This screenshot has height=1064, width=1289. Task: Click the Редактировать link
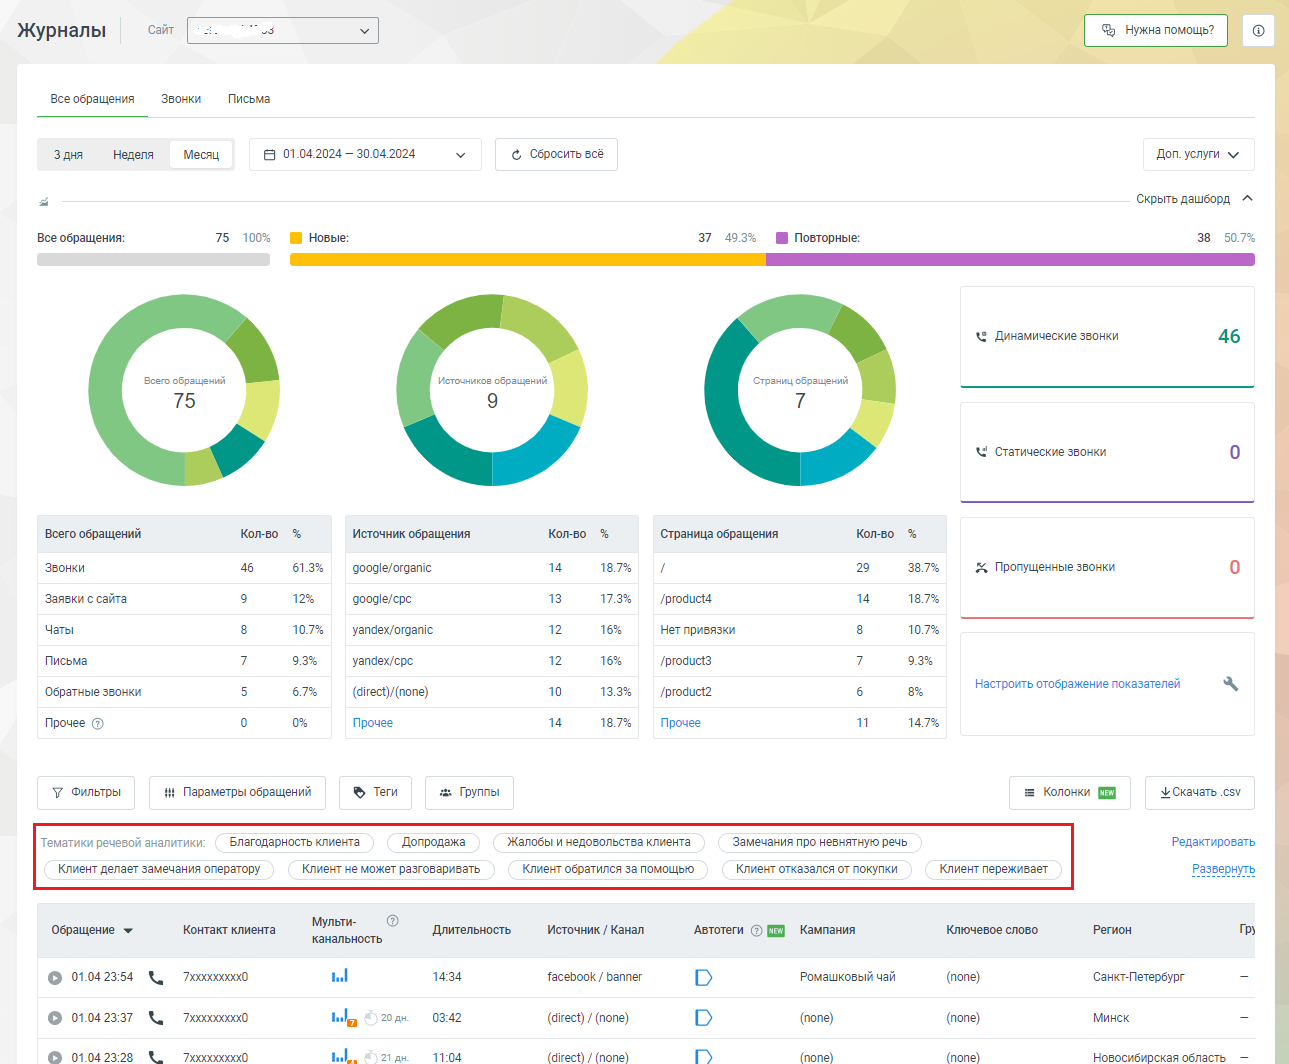[x=1213, y=842]
